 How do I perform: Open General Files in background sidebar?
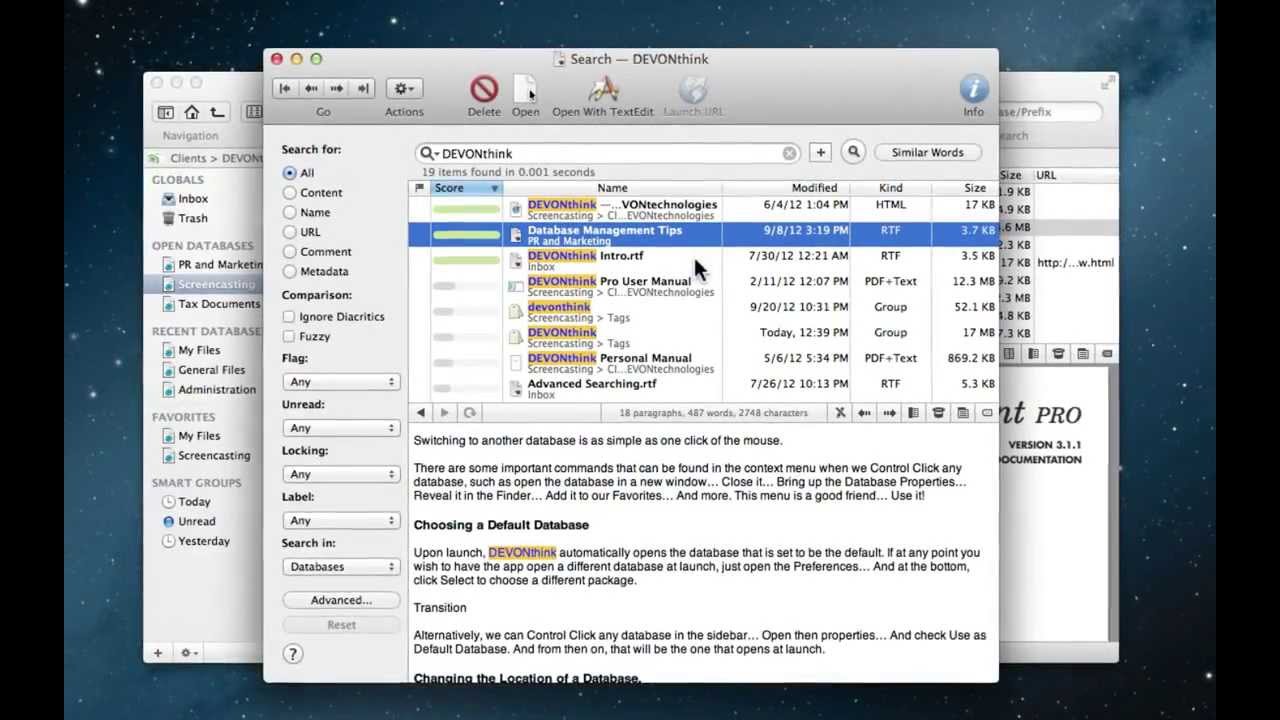(x=211, y=370)
